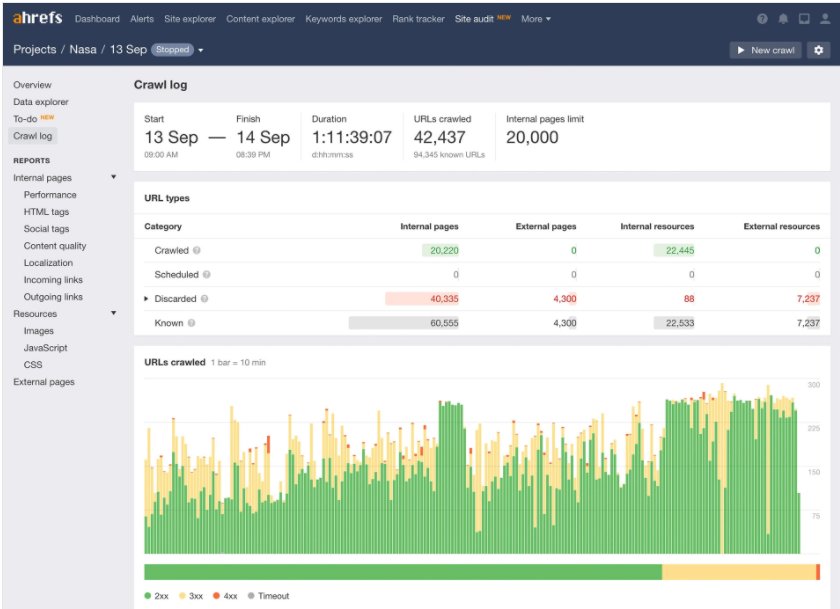Open Site explorer in top navigation
840x609 pixels.
[189, 19]
